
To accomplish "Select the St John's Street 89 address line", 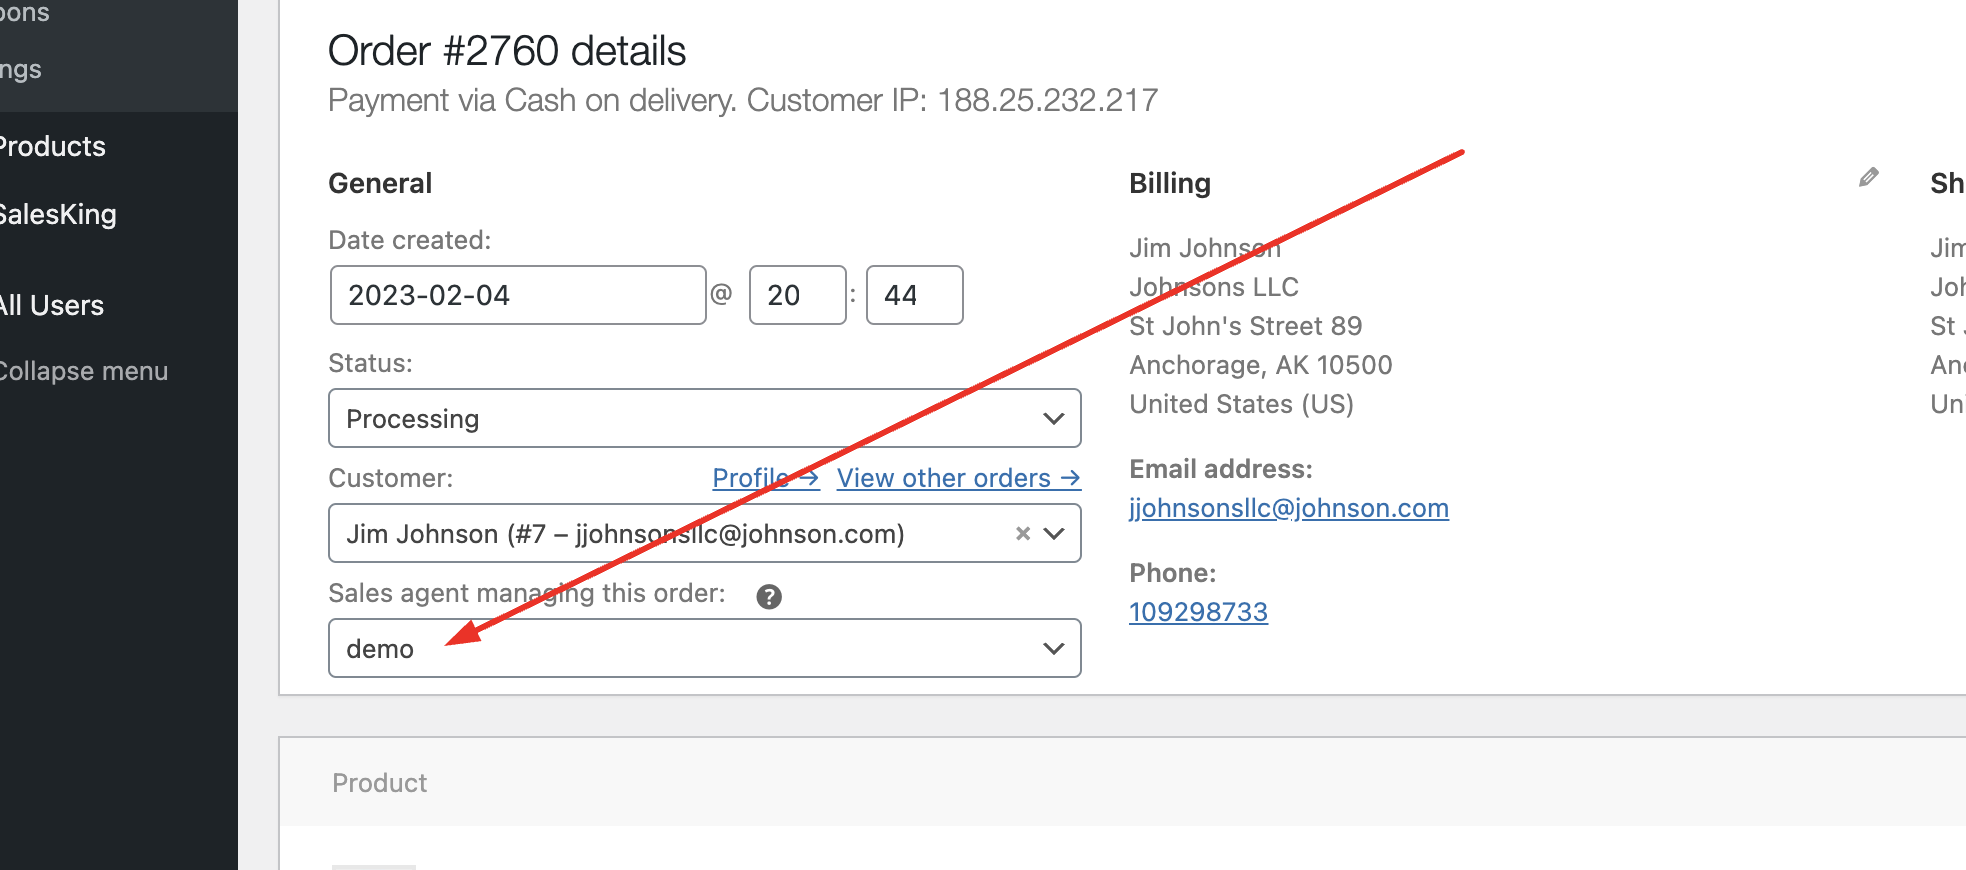I will [1246, 326].
